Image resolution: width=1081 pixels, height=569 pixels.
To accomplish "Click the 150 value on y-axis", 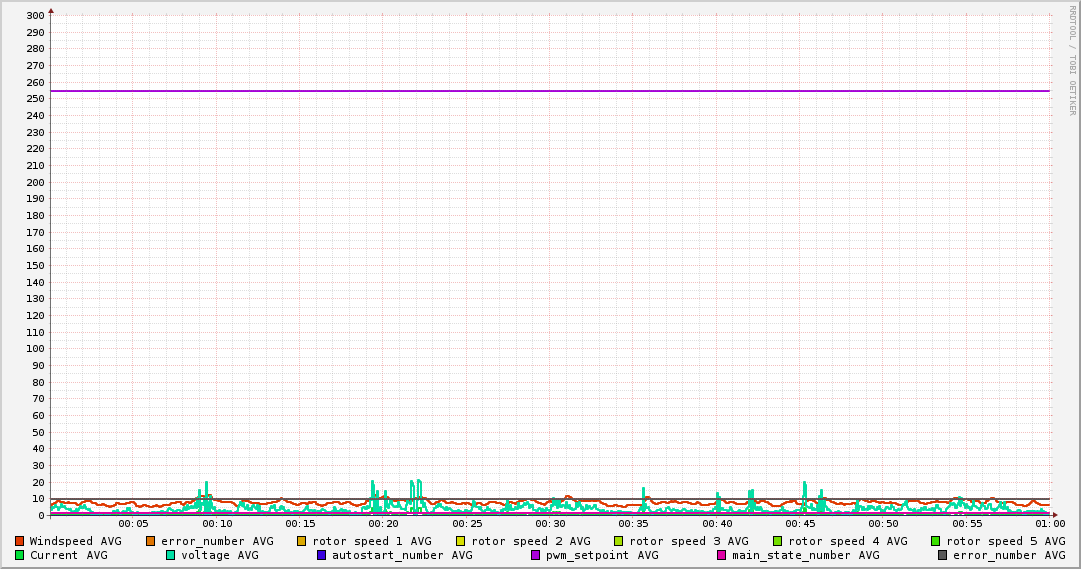I will (x=34, y=266).
